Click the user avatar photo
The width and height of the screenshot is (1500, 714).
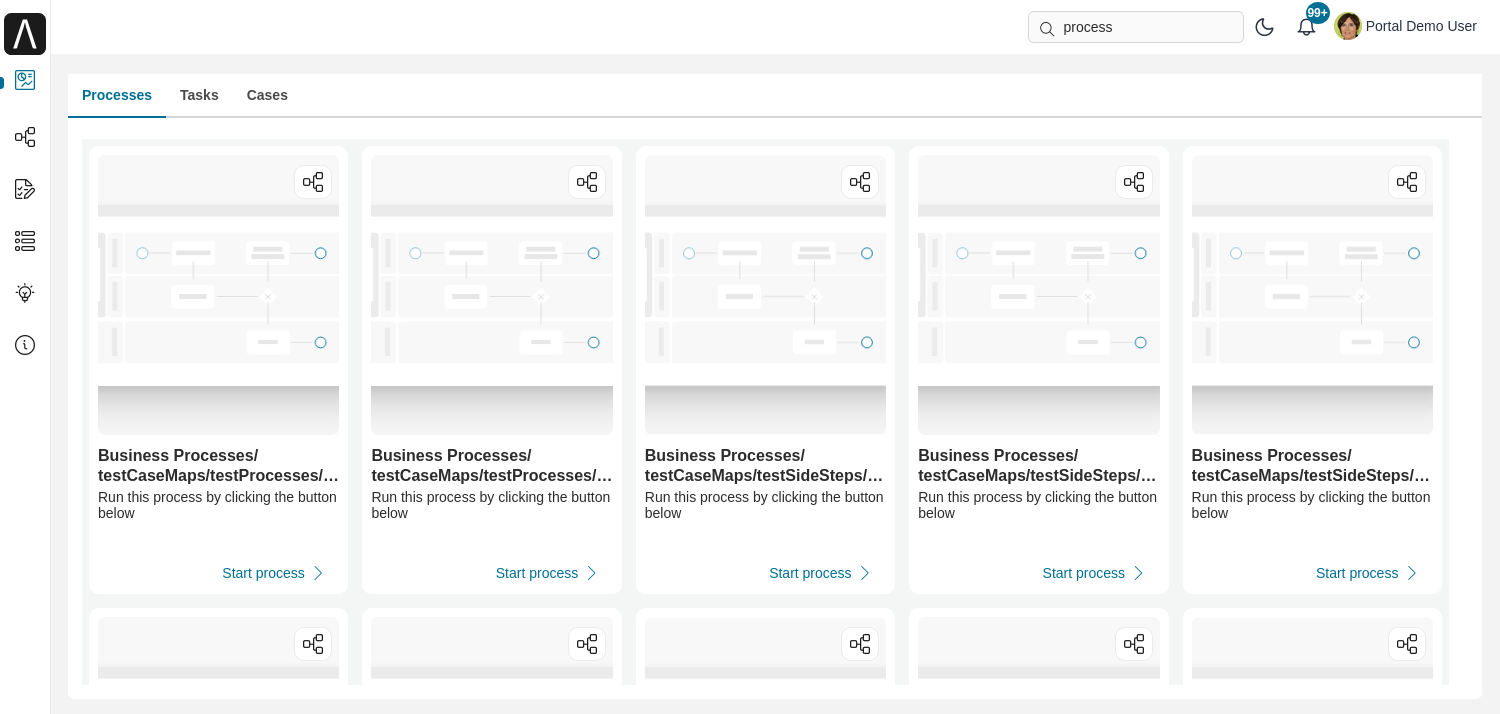1348,26
